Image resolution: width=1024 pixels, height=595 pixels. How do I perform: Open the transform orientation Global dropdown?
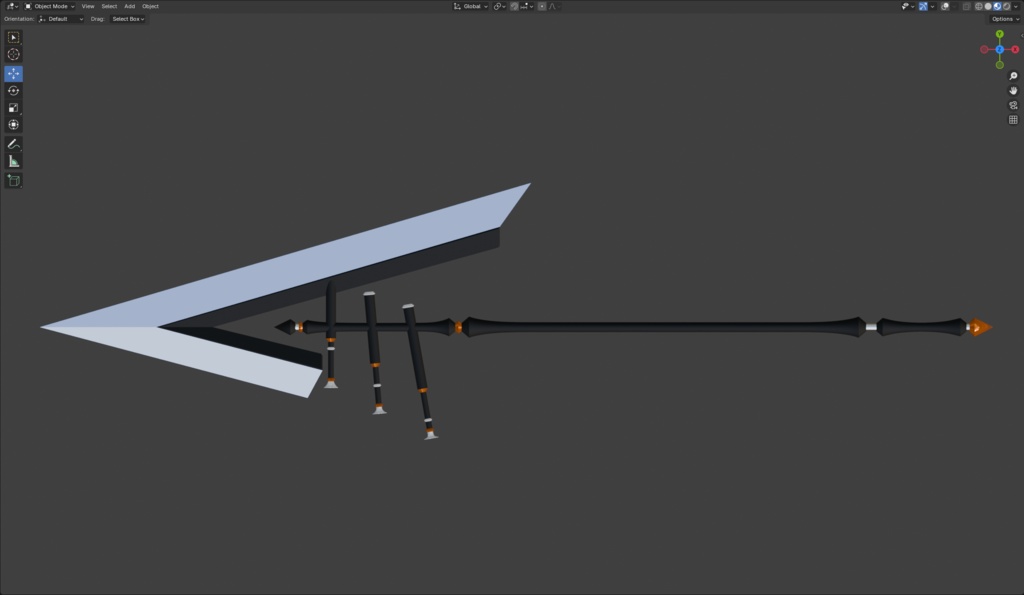coord(471,6)
